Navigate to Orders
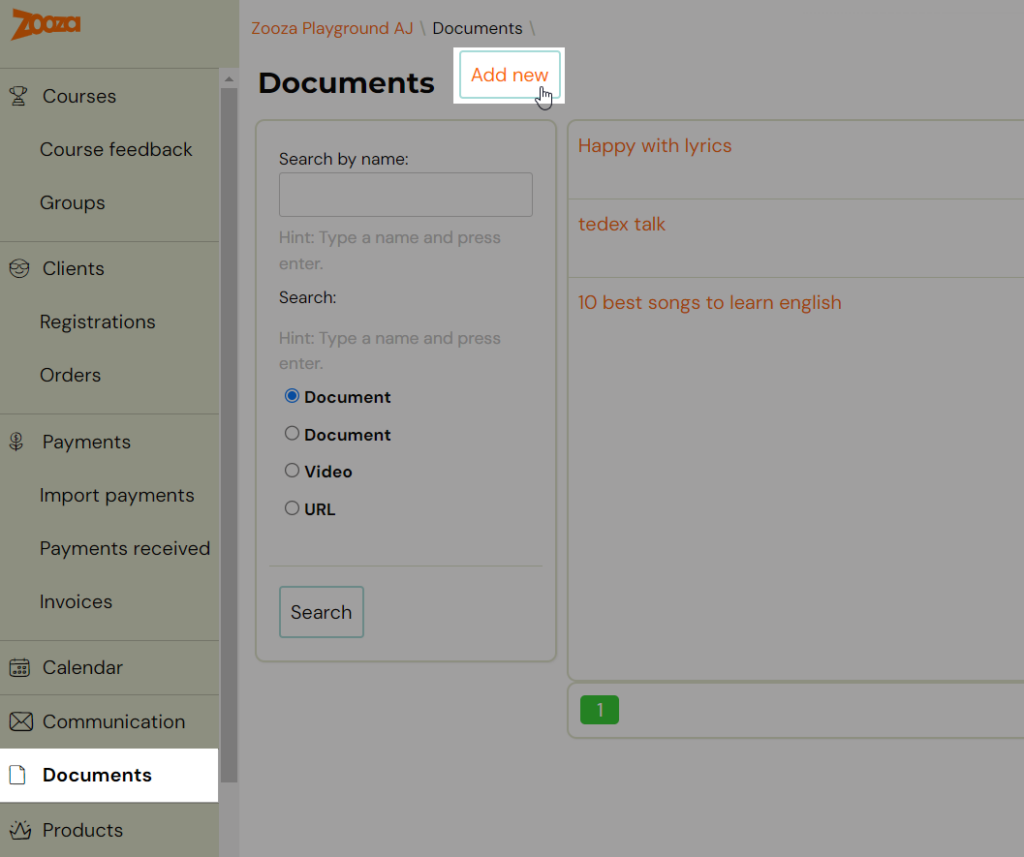The height and width of the screenshot is (857, 1024). (x=71, y=376)
